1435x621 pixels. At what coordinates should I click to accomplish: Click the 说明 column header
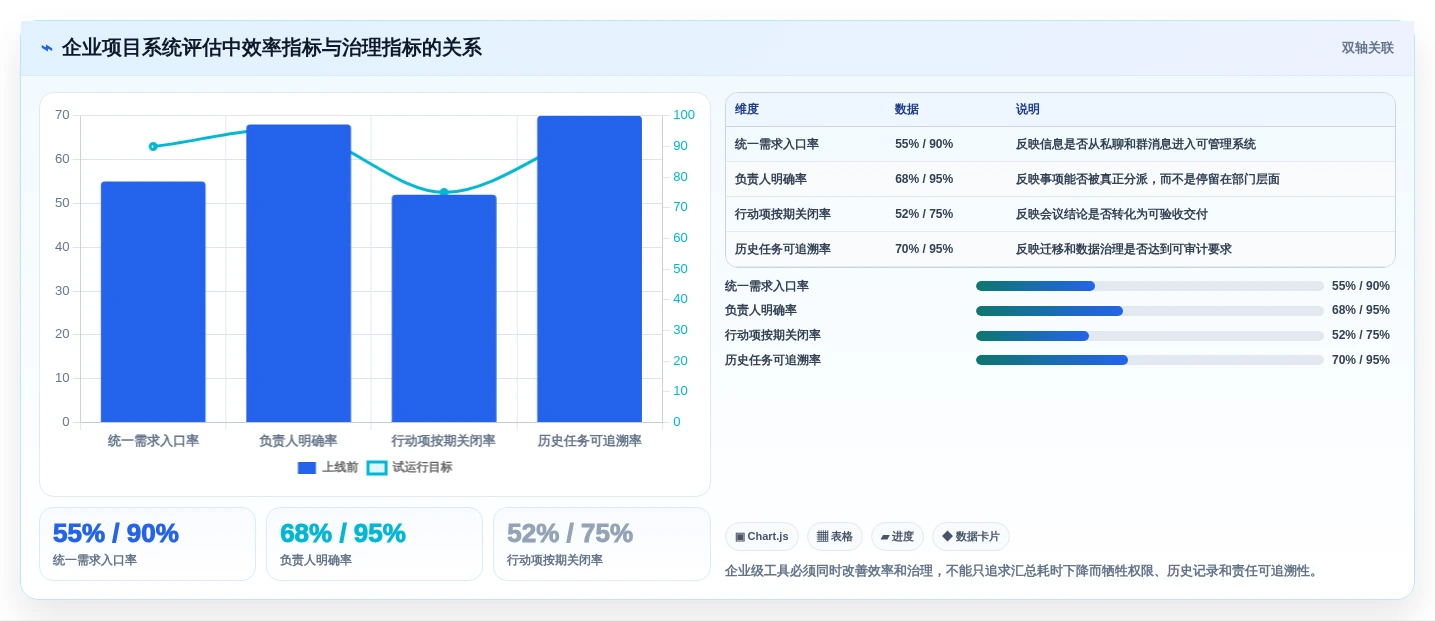(x=1028, y=110)
